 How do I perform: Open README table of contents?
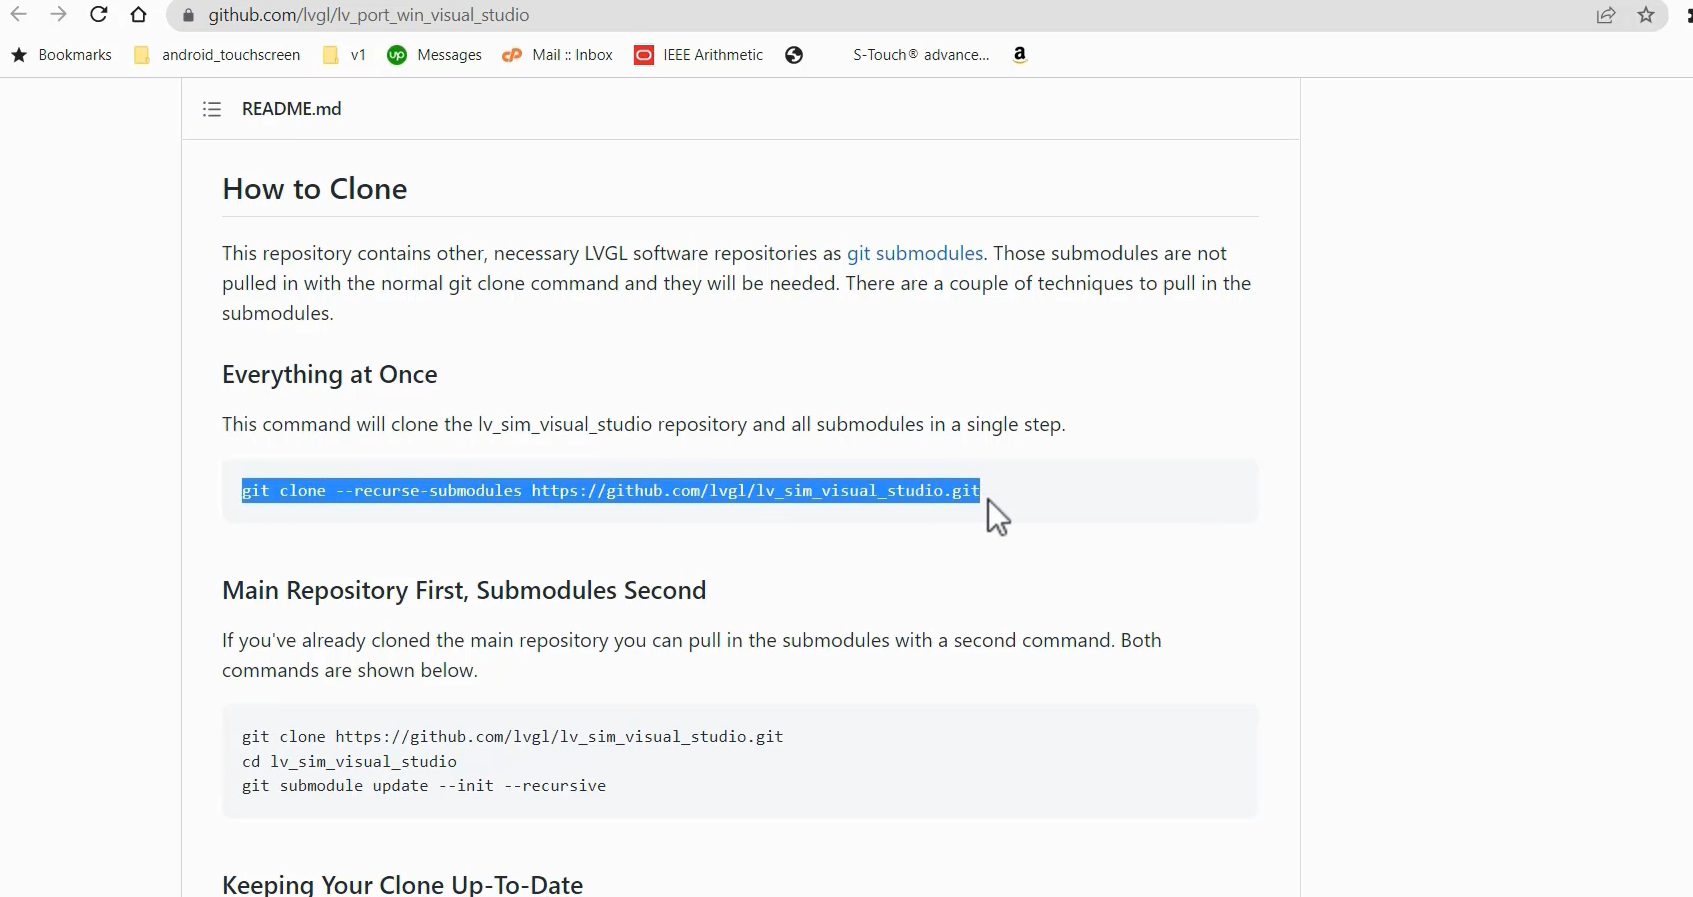212,109
